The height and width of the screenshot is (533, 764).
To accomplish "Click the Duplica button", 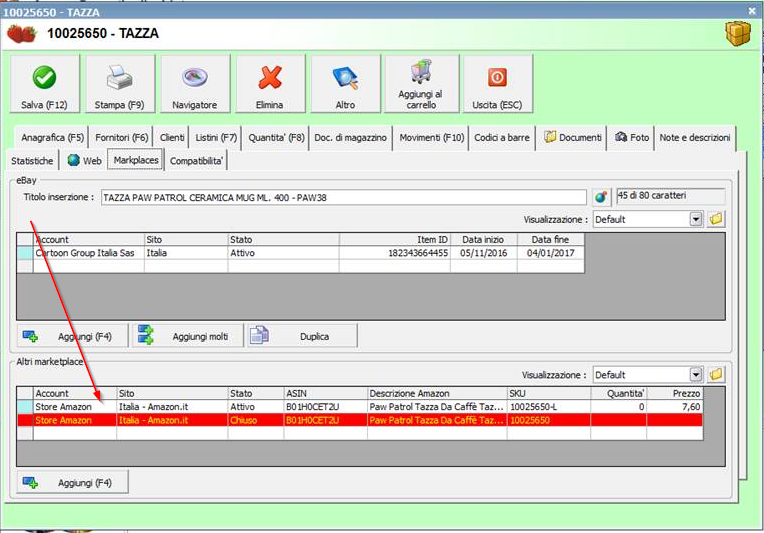I will coord(303,336).
